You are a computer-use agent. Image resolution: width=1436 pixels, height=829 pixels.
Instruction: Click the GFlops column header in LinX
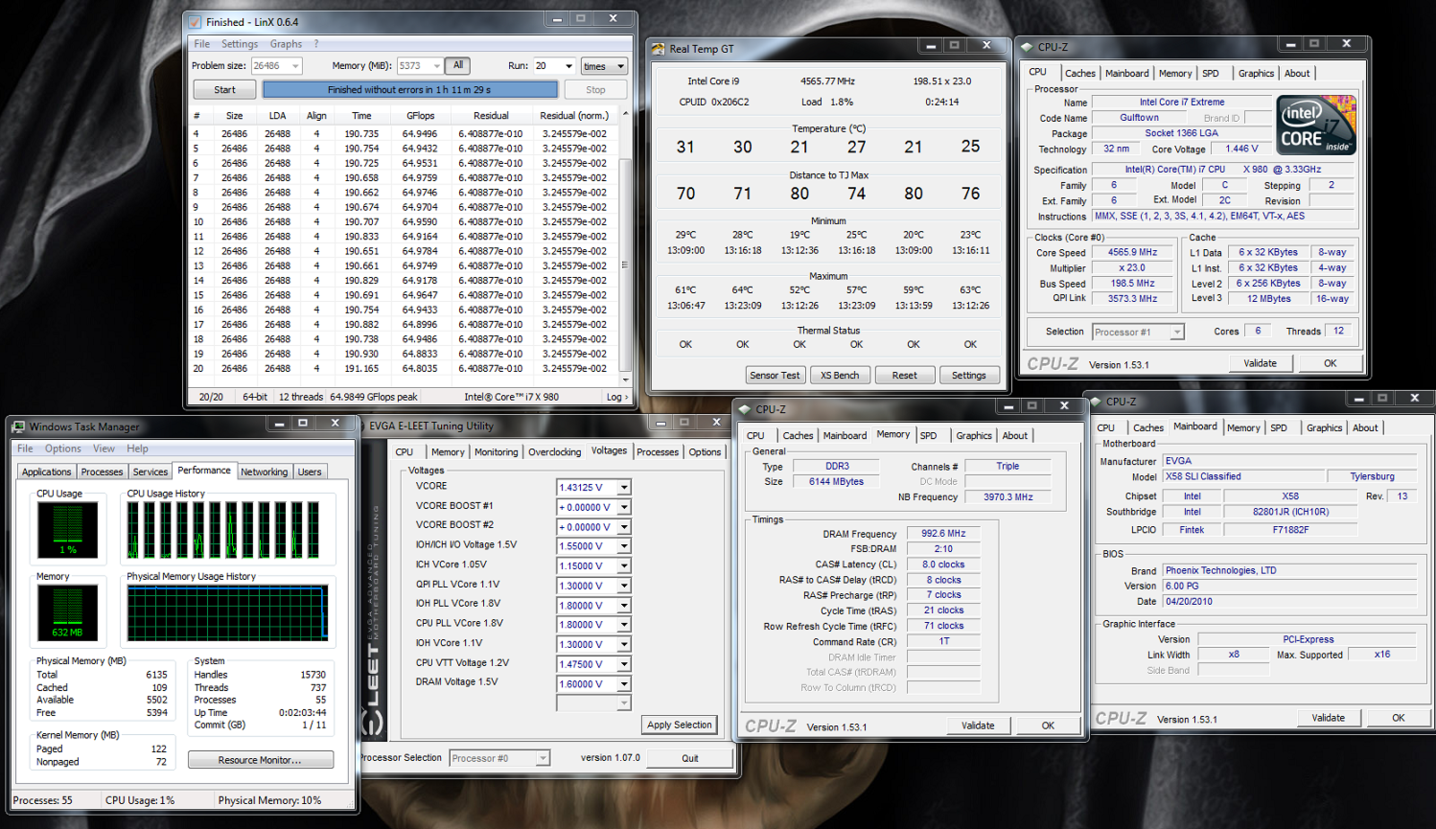coord(420,116)
